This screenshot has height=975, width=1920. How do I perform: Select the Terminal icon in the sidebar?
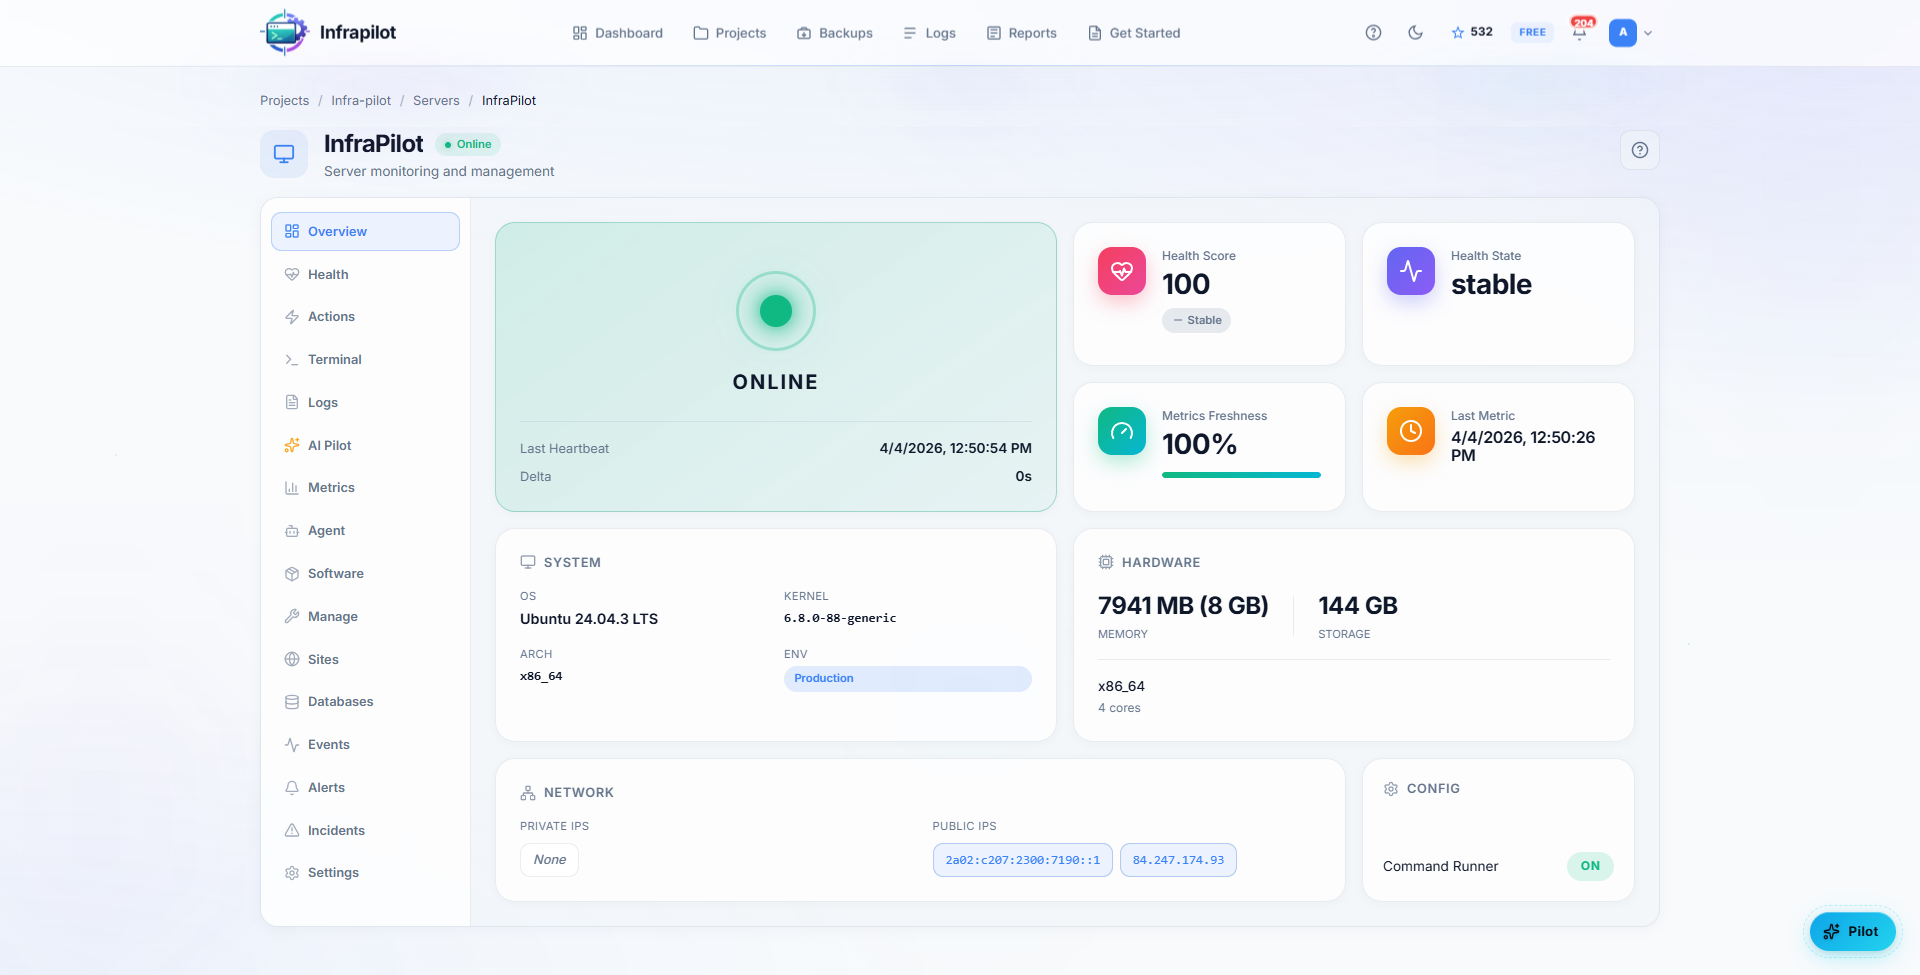[x=291, y=359]
